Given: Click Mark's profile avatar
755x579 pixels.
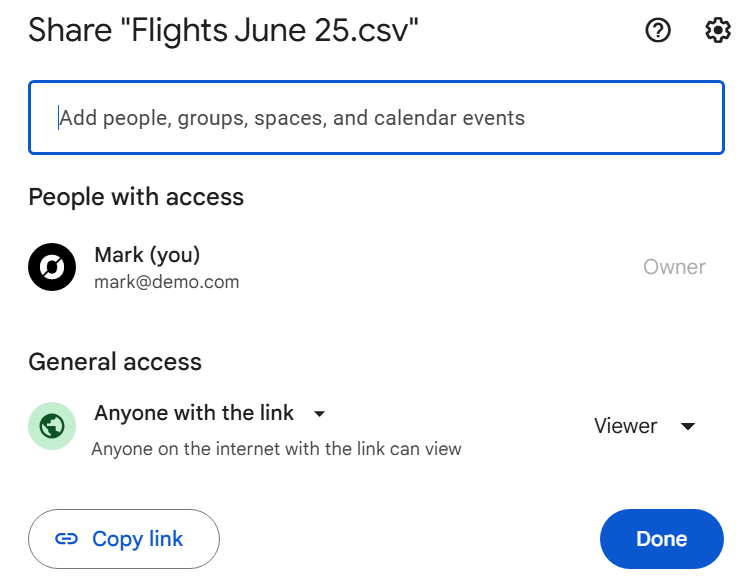Looking at the screenshot, I should pos(52,267).
